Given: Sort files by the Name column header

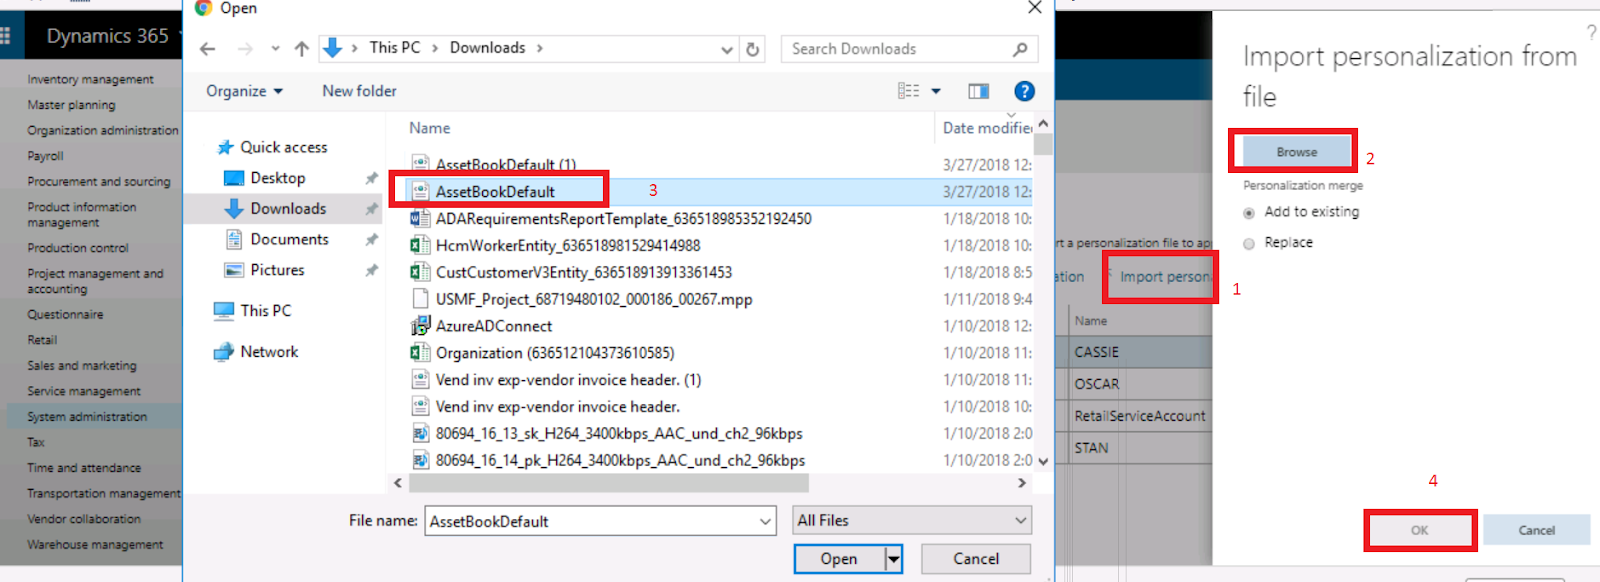Looking at the screenshot, I should tap(429, 128).
